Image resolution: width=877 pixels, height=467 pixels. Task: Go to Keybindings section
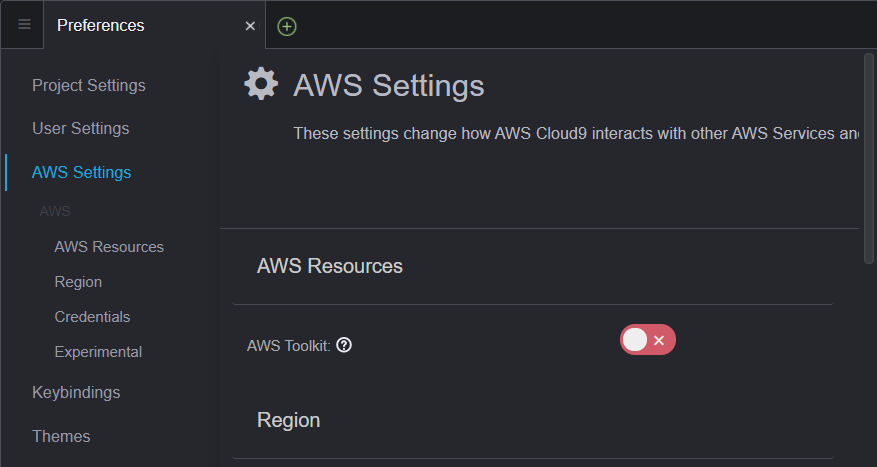pyautogui.click(x=76, y=393)
